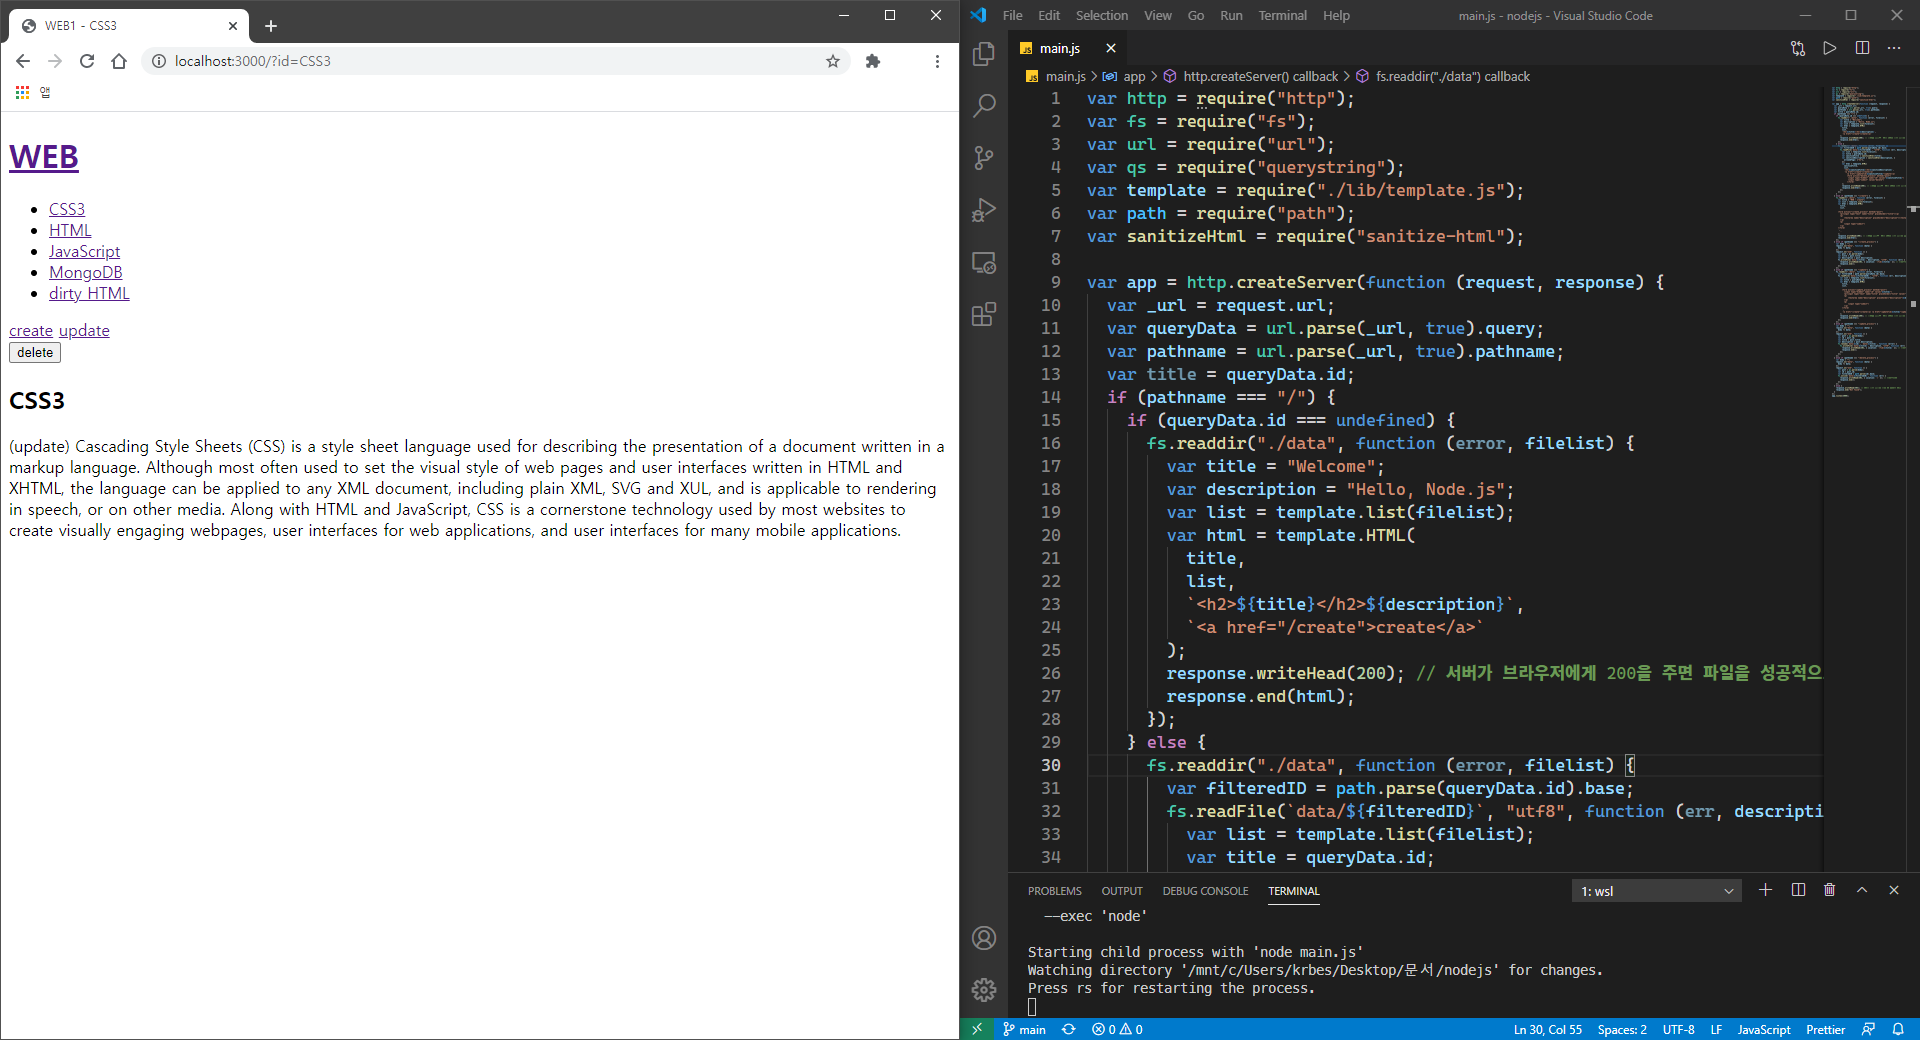Open the dirty HTML link
This screenshot has width=1922, height=1040.
click(89, 293)
